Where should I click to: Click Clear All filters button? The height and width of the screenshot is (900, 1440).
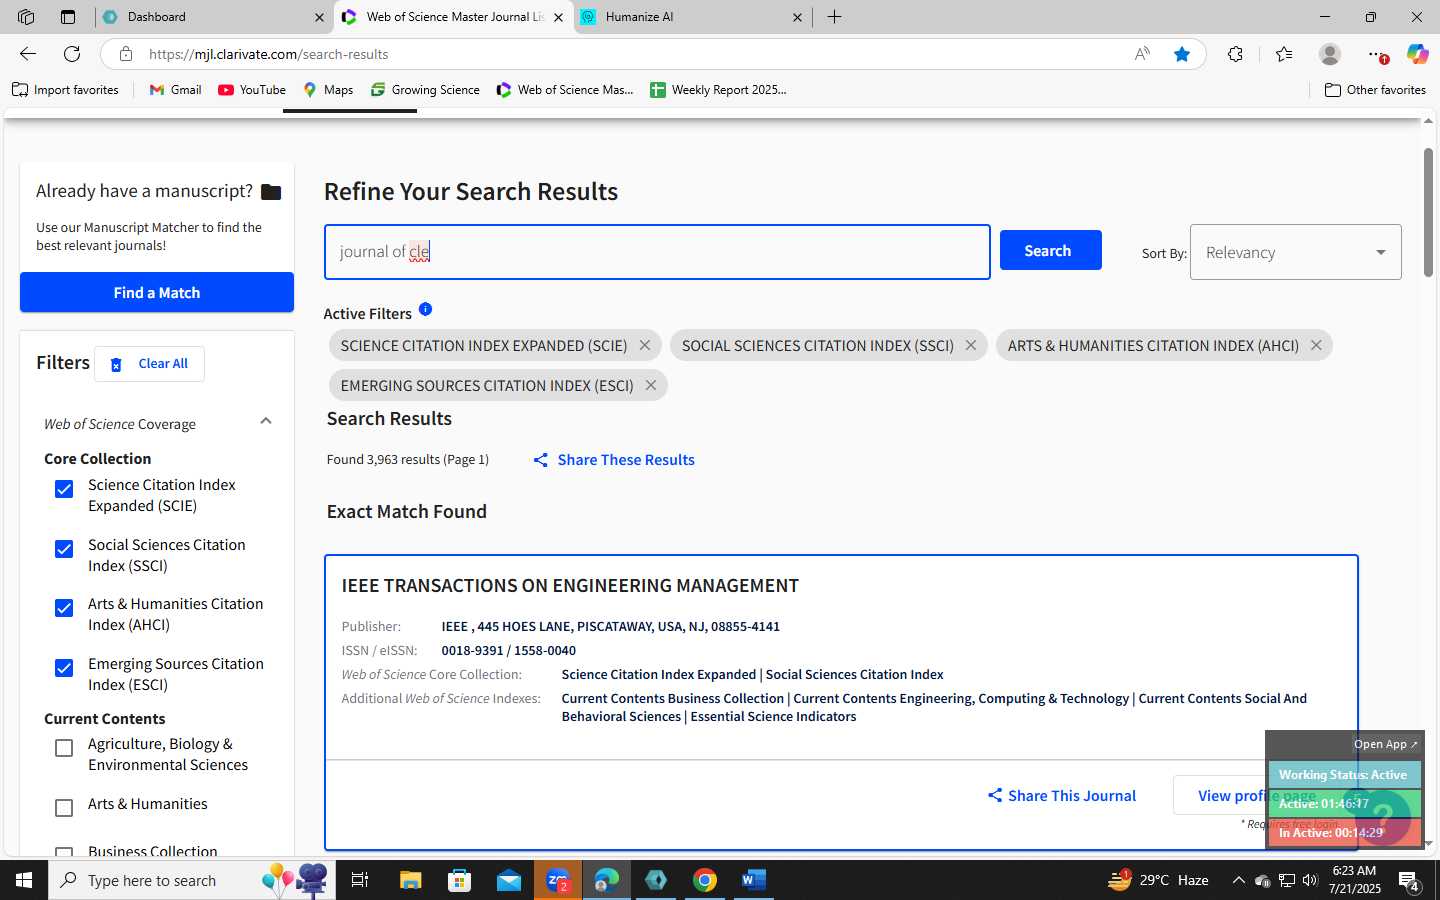[x=149, y=364]
